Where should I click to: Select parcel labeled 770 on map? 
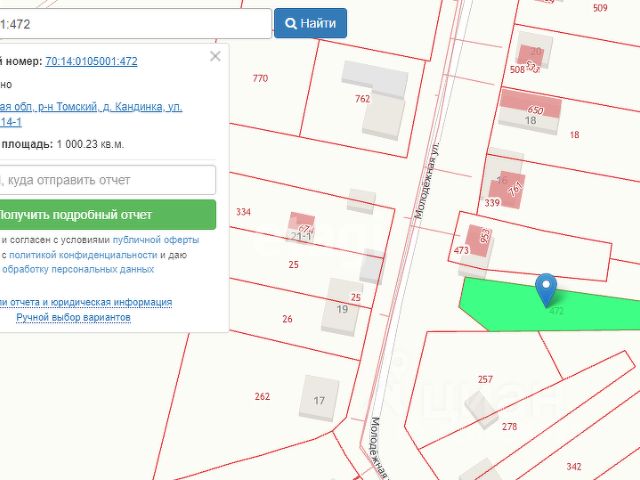pos(260,78)
